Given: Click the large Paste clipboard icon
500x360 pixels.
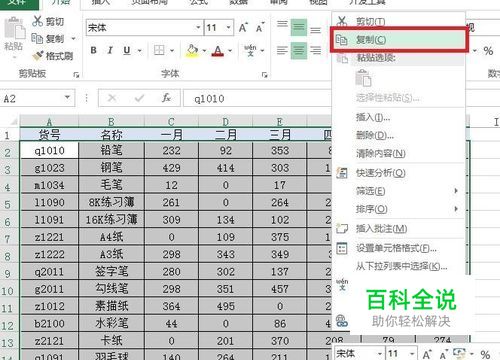Looking at the screenshot, I should coord(14,28).
